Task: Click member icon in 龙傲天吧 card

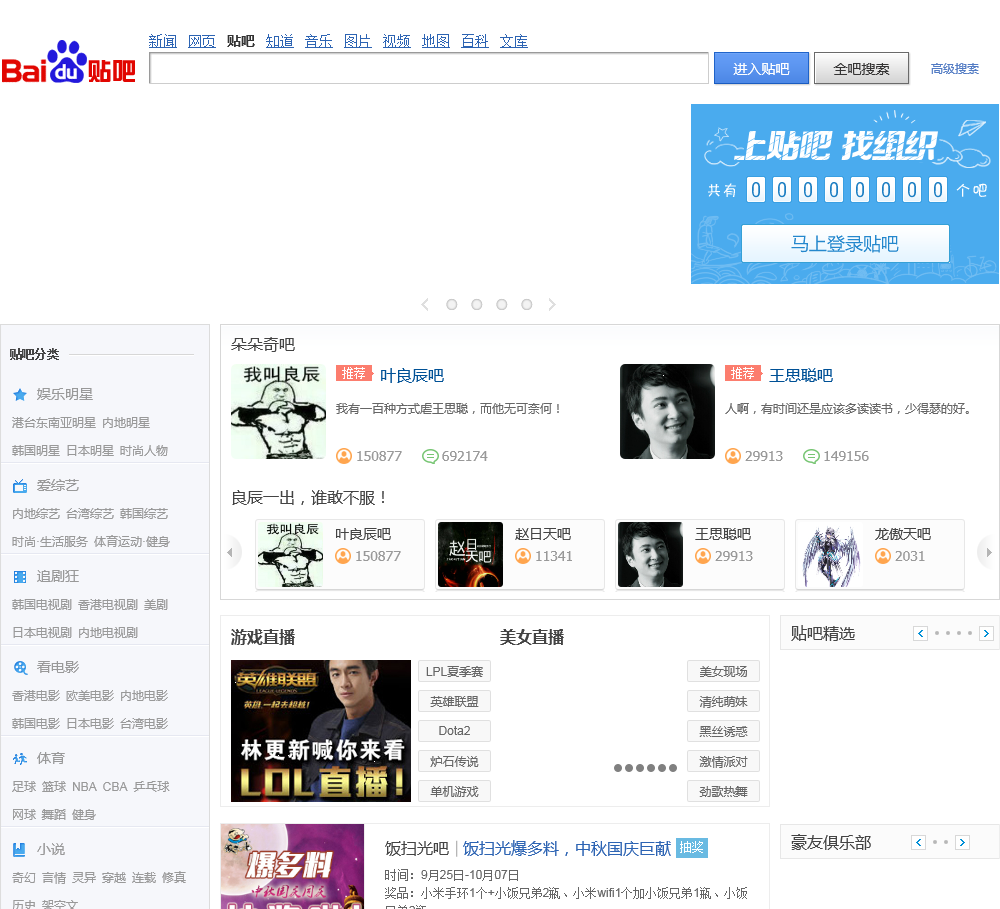Action: pyautogui.click(x=883, y=556)
